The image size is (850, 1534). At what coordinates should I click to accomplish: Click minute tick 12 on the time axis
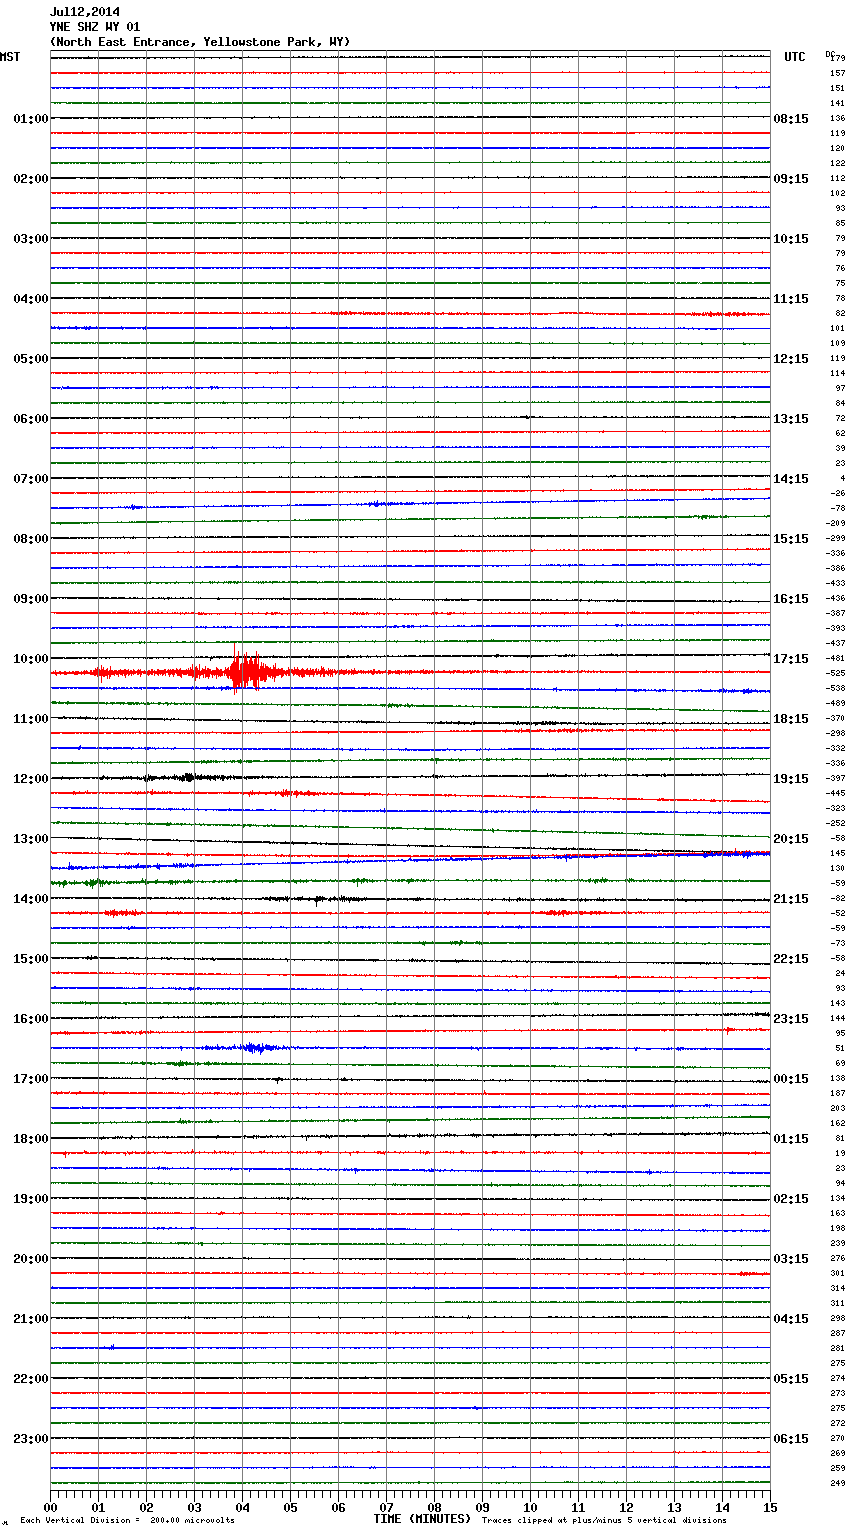626,1507
